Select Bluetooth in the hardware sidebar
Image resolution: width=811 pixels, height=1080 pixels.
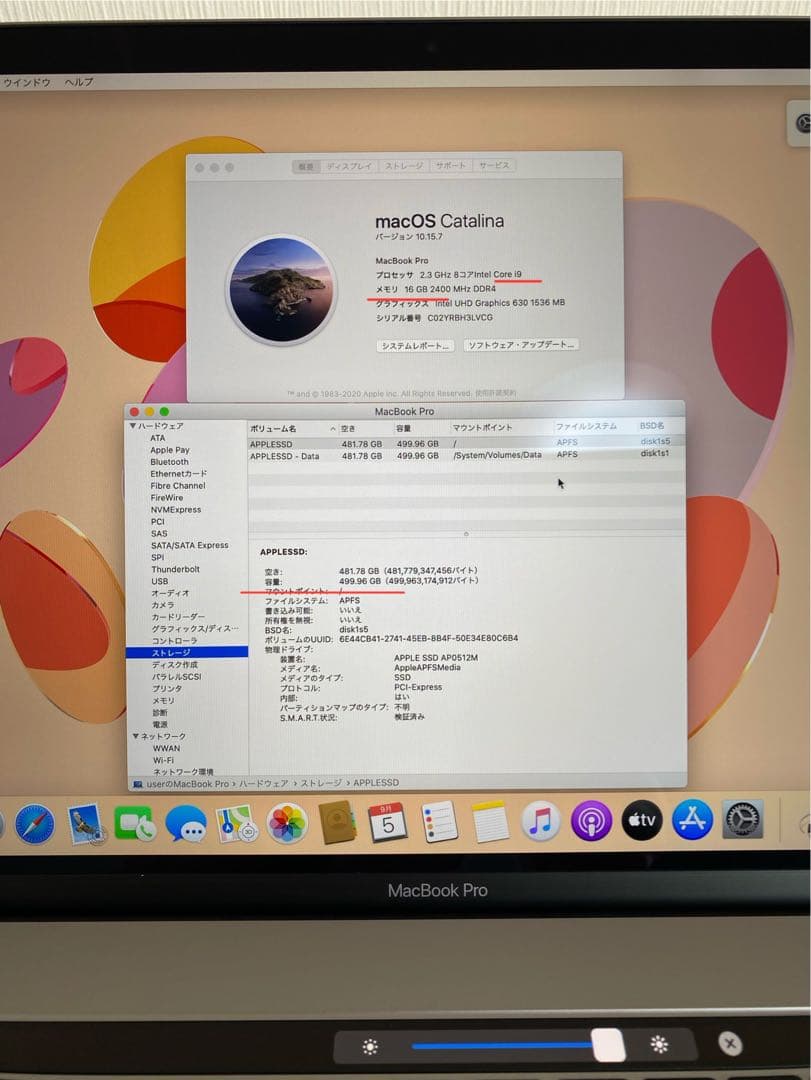pyautogui.click(x=172, y=462)
